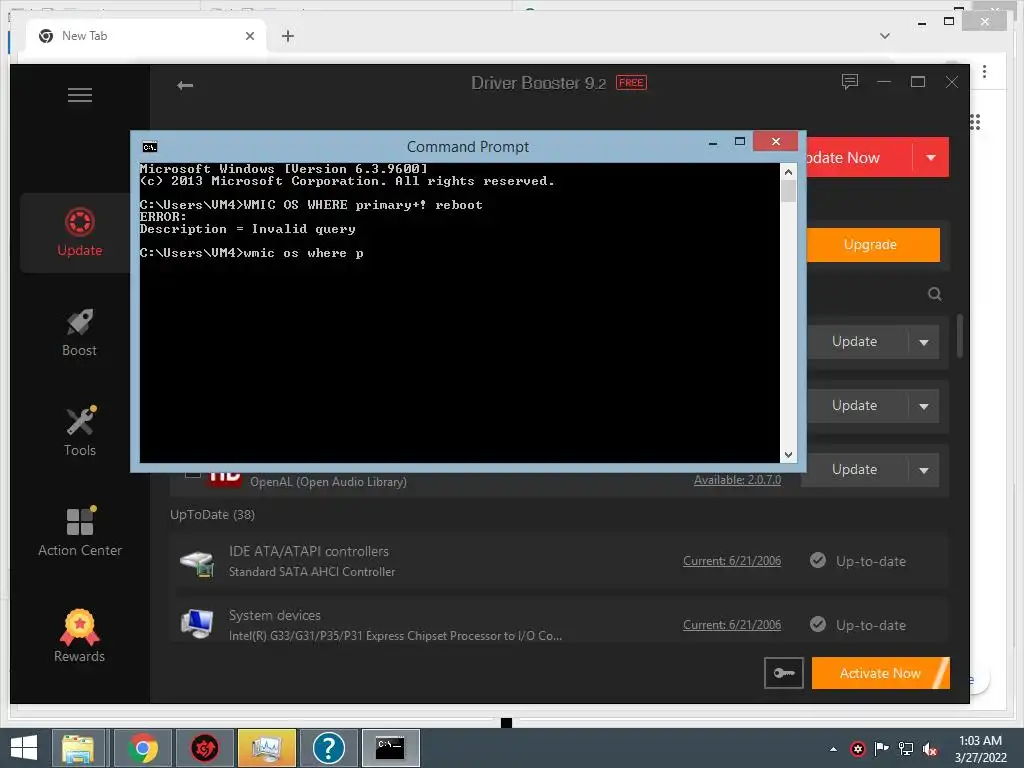Viewport: 1024px width, 768px height.
Task: Click the orange Upgrade button
Action: click(x=872, y=245)
